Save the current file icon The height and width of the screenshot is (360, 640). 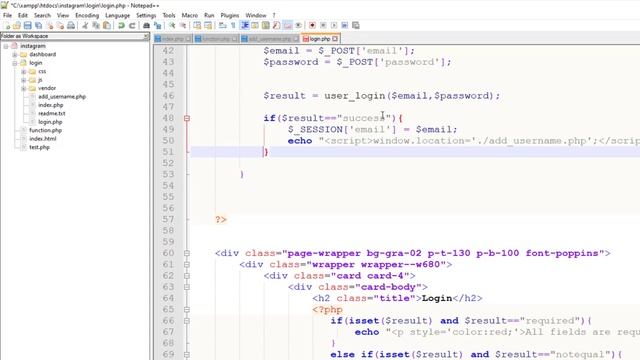[28, 25]
